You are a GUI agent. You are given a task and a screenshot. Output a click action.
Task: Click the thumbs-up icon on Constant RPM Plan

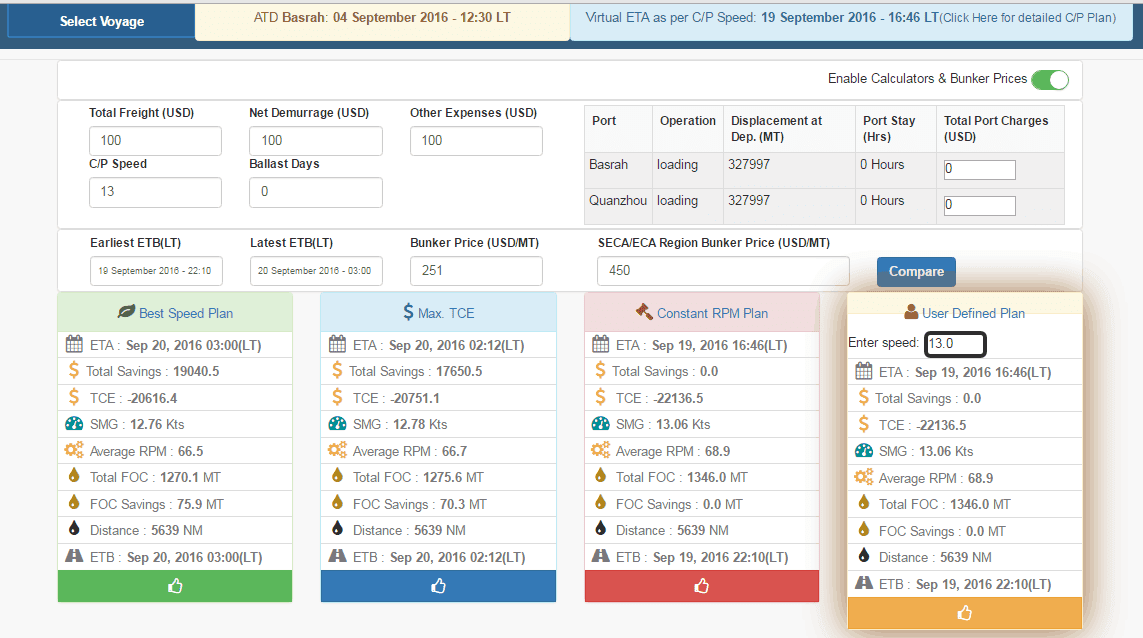pos(701,587)
